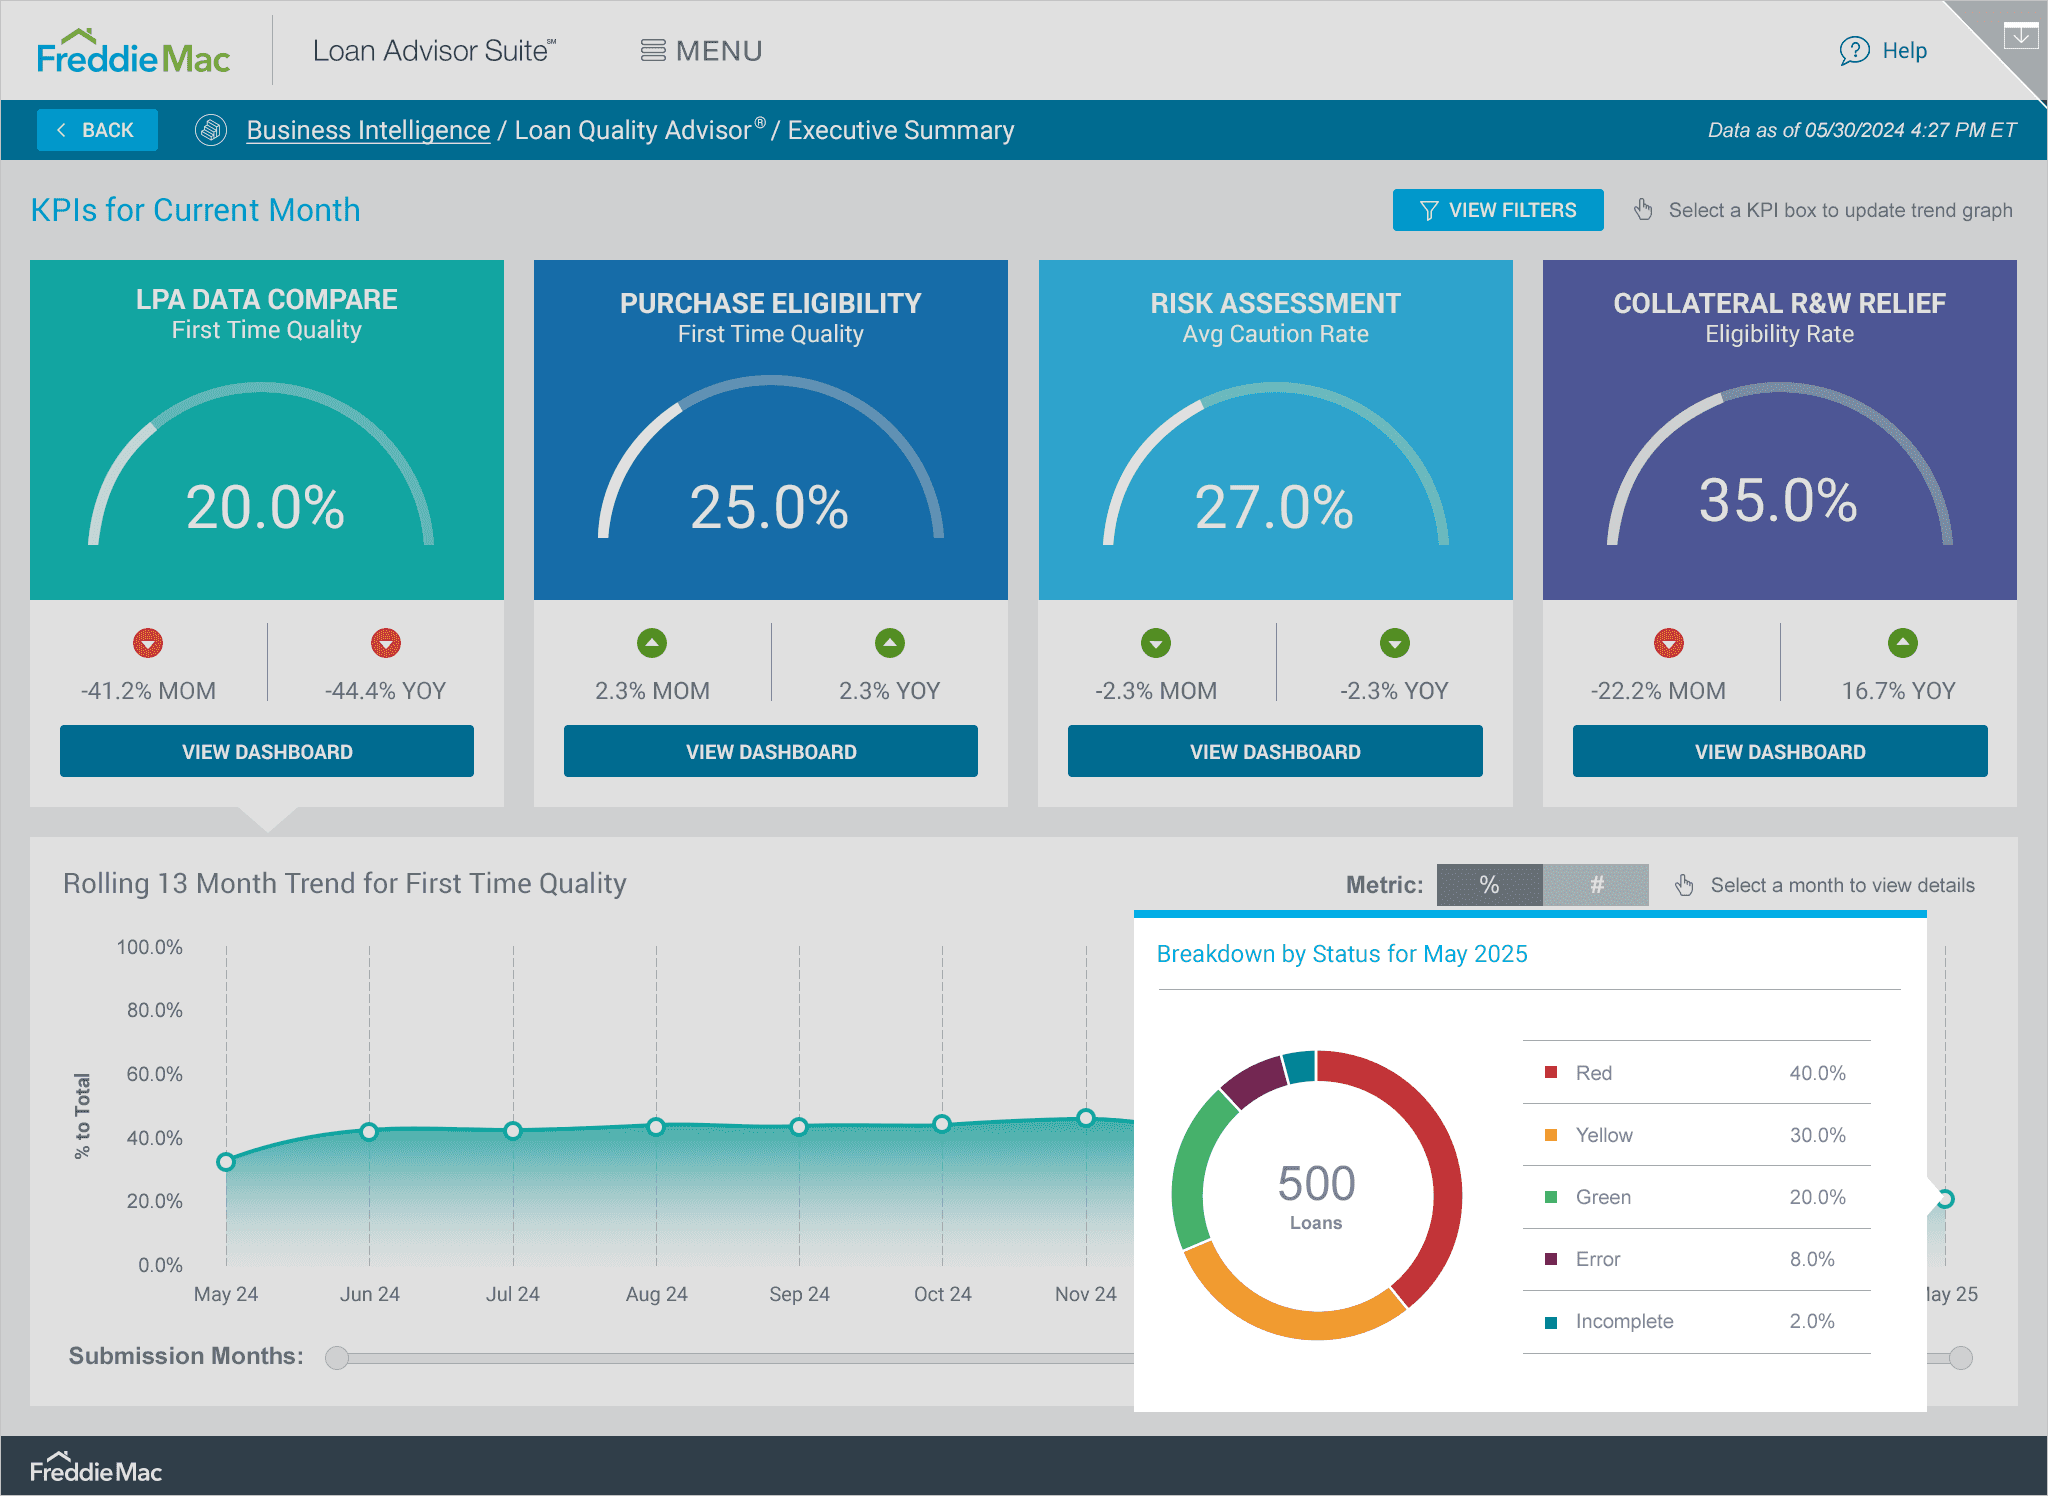Image resolution: width=2048 pixels, height=1496 pixels.
Task: Click green MOM down arrow under Risk Assessment
Action: point(1156,643)
